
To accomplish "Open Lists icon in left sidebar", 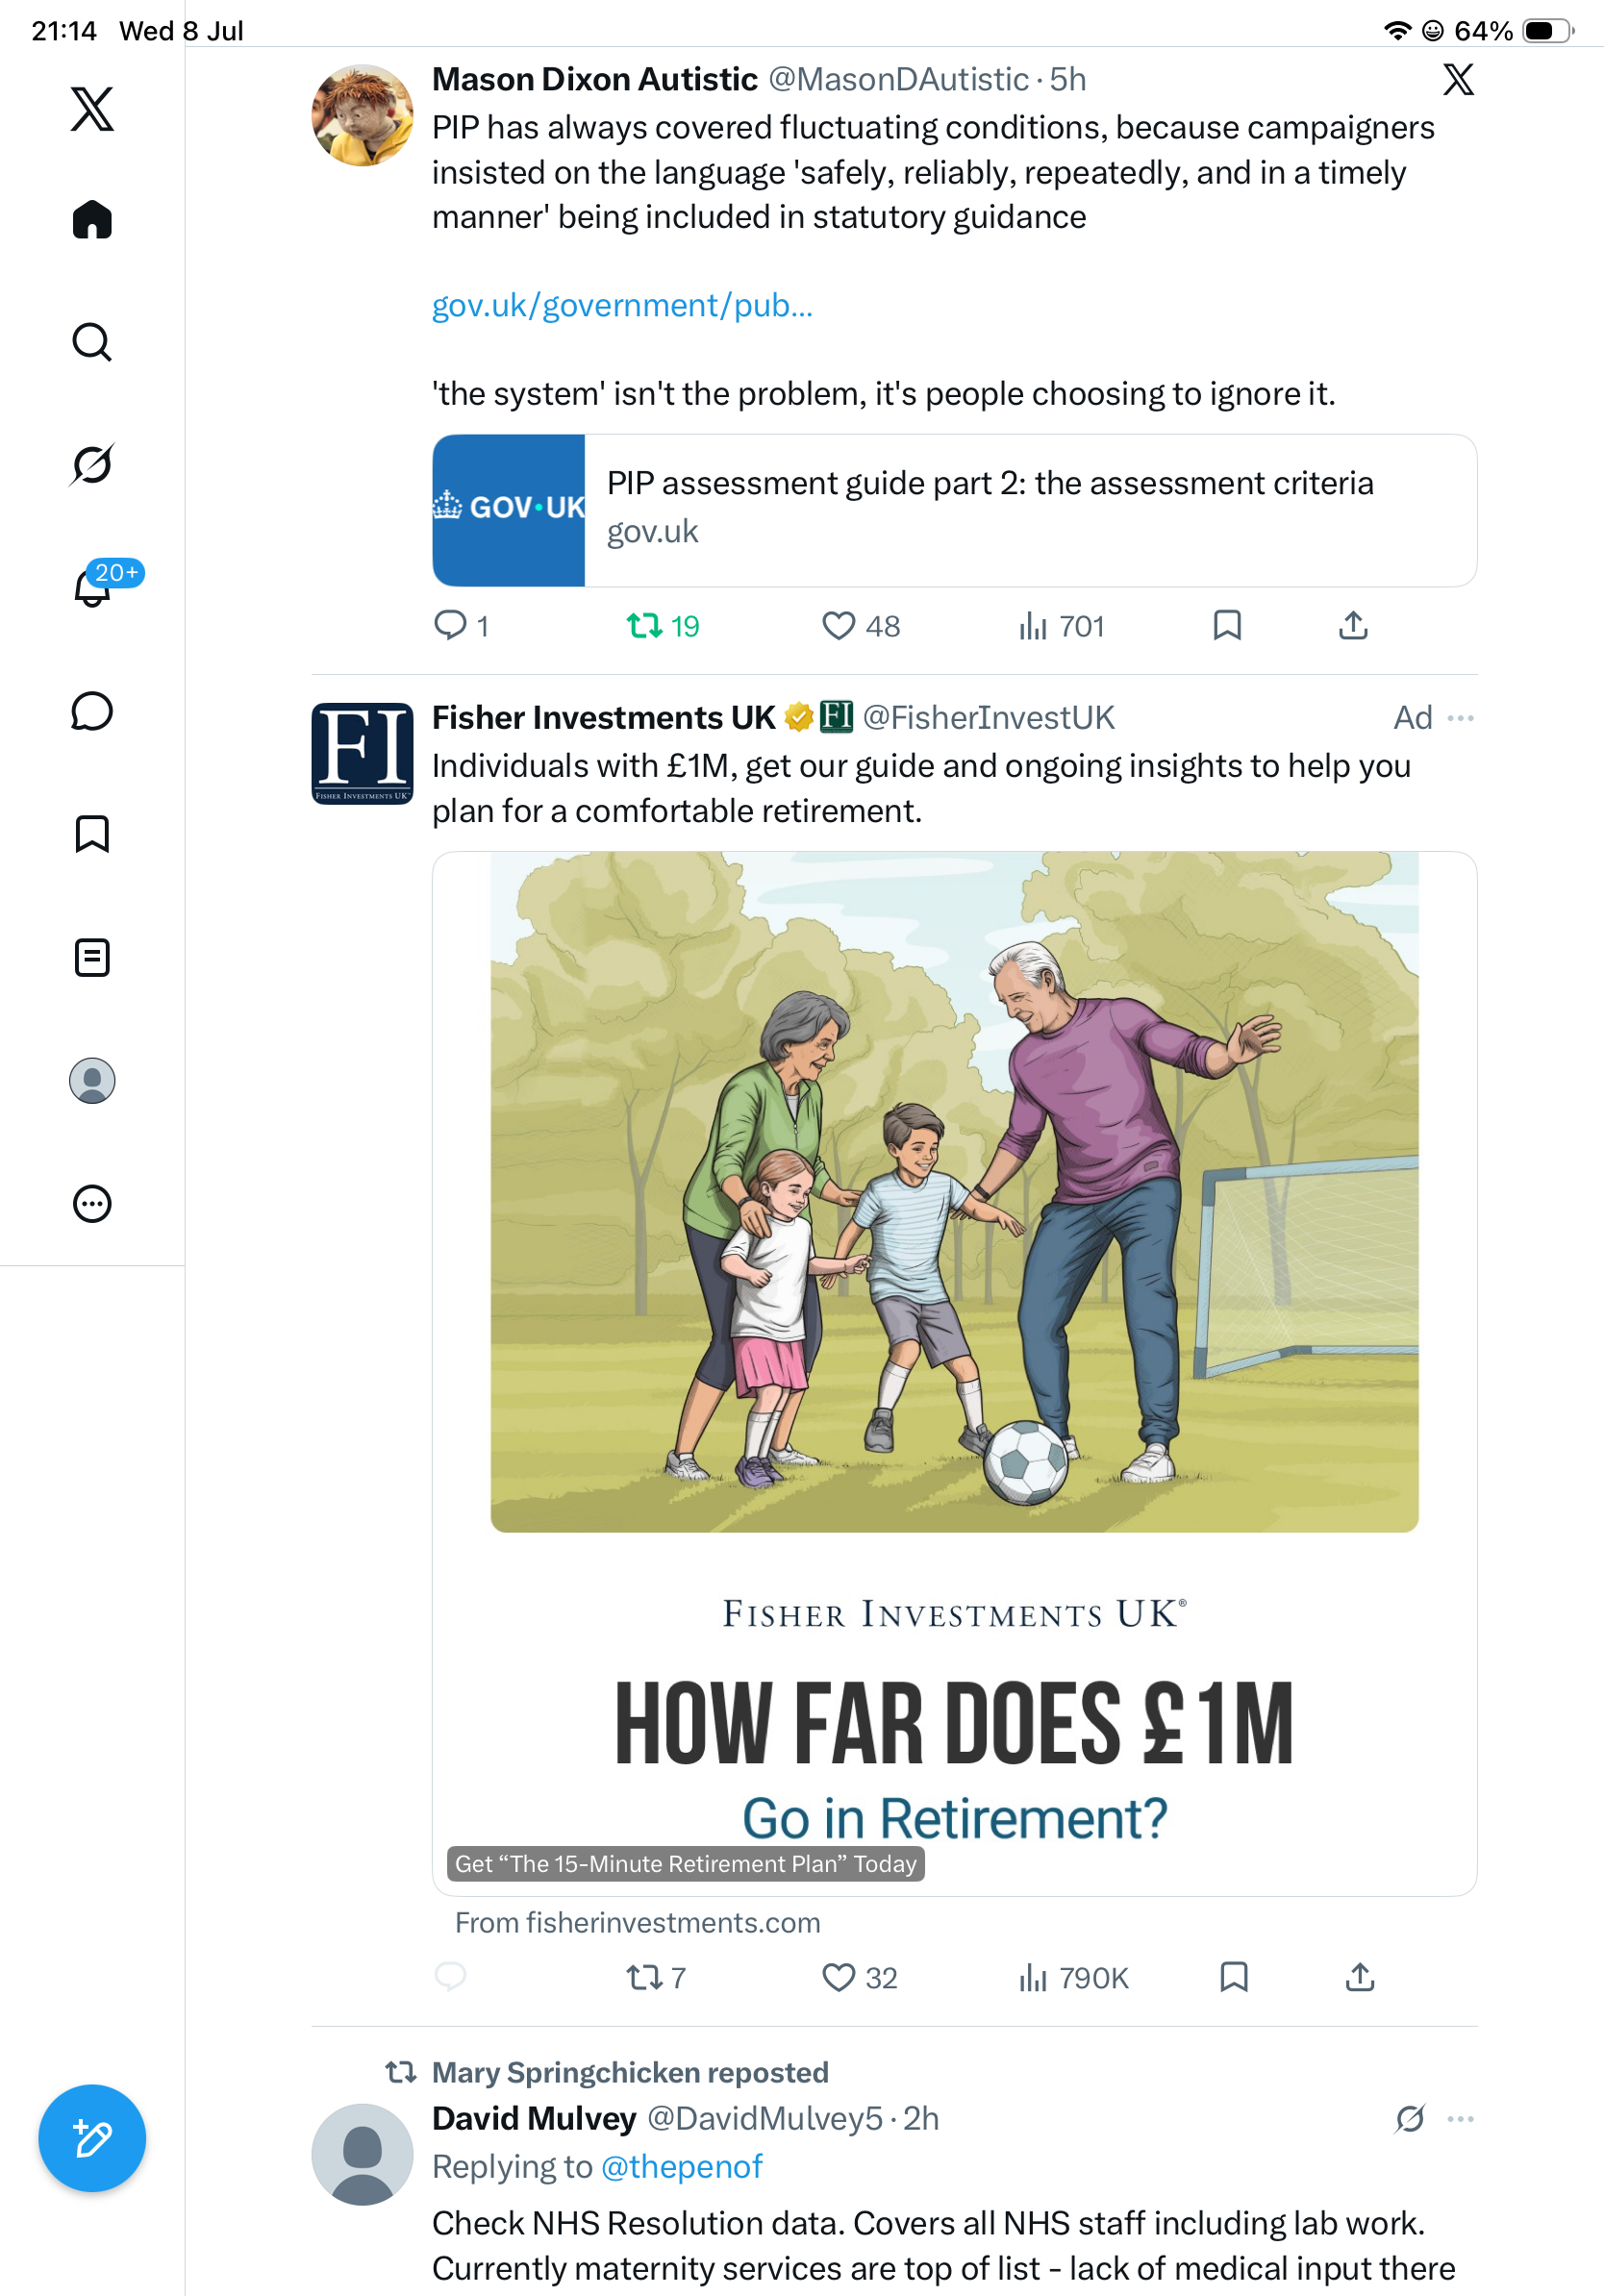I will point(92,957).
